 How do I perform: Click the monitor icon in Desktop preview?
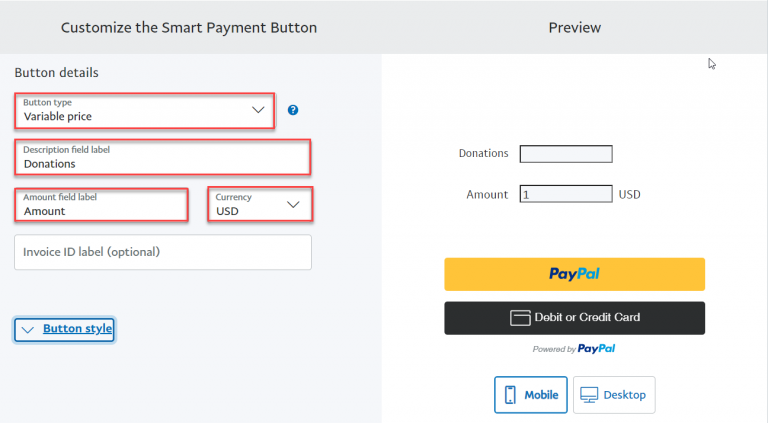[589, 395]
